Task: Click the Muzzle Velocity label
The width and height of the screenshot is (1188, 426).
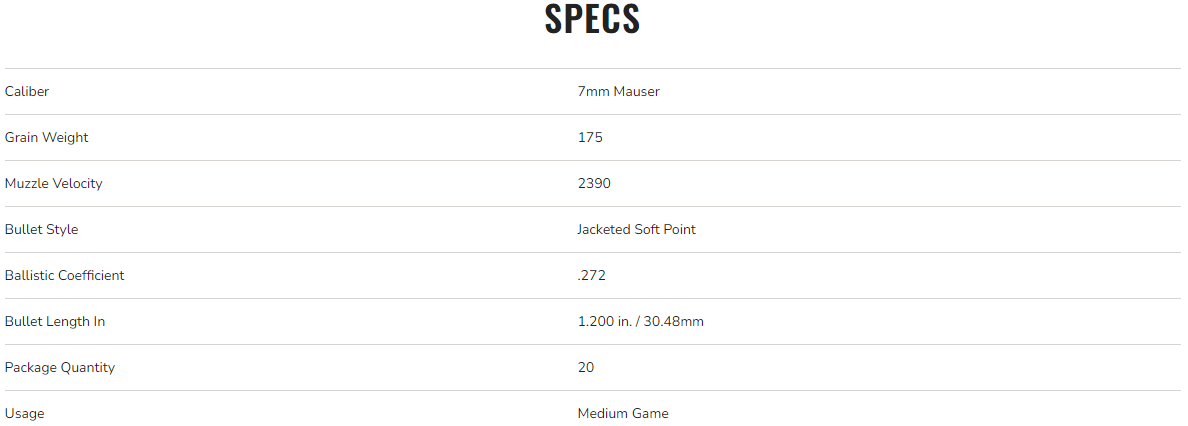Action: pyautogui.click(x=53, y=183)
